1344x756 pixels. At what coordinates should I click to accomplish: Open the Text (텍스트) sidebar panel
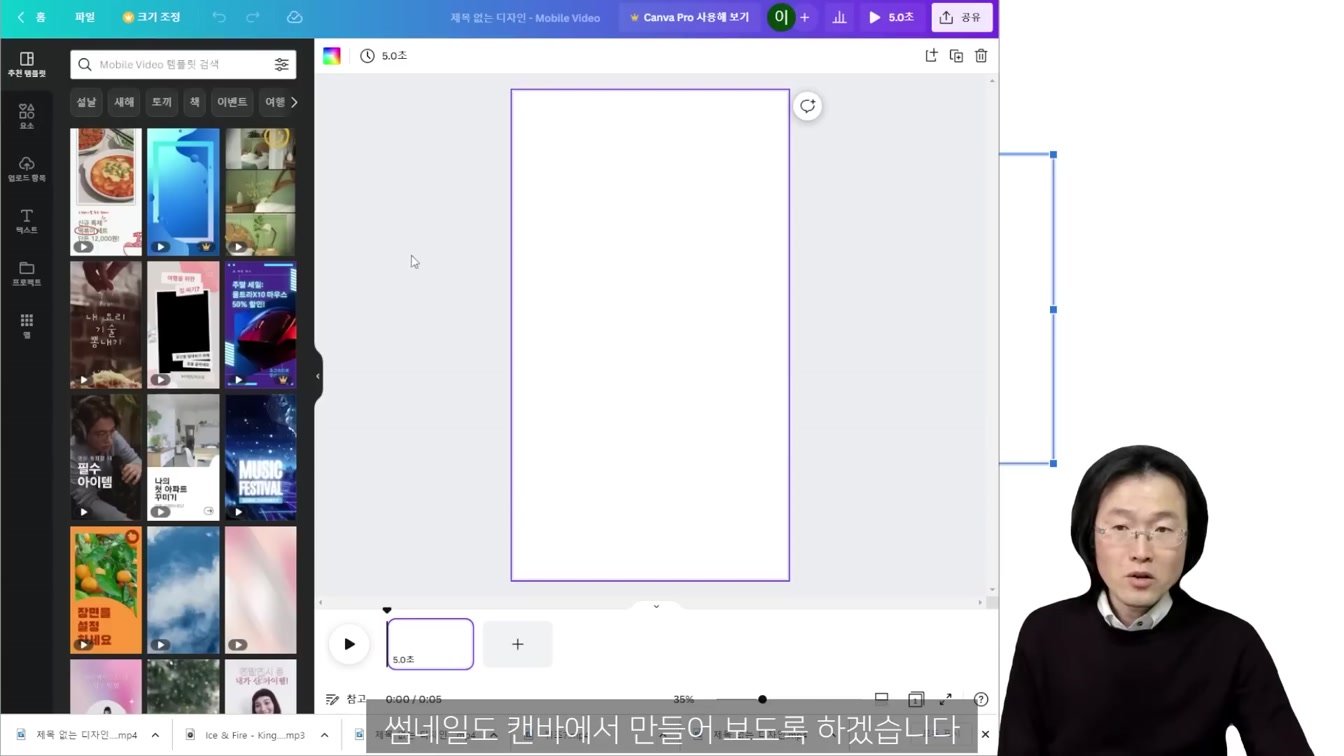(27, 221)
